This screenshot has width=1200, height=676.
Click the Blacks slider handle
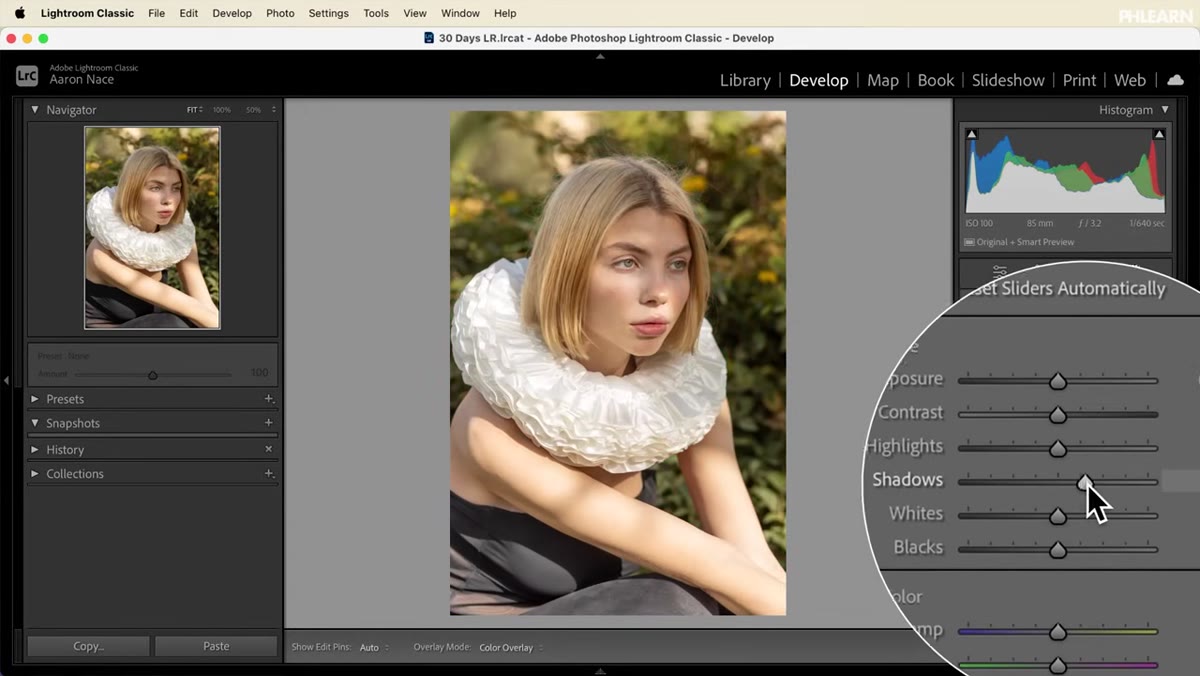1057,549
